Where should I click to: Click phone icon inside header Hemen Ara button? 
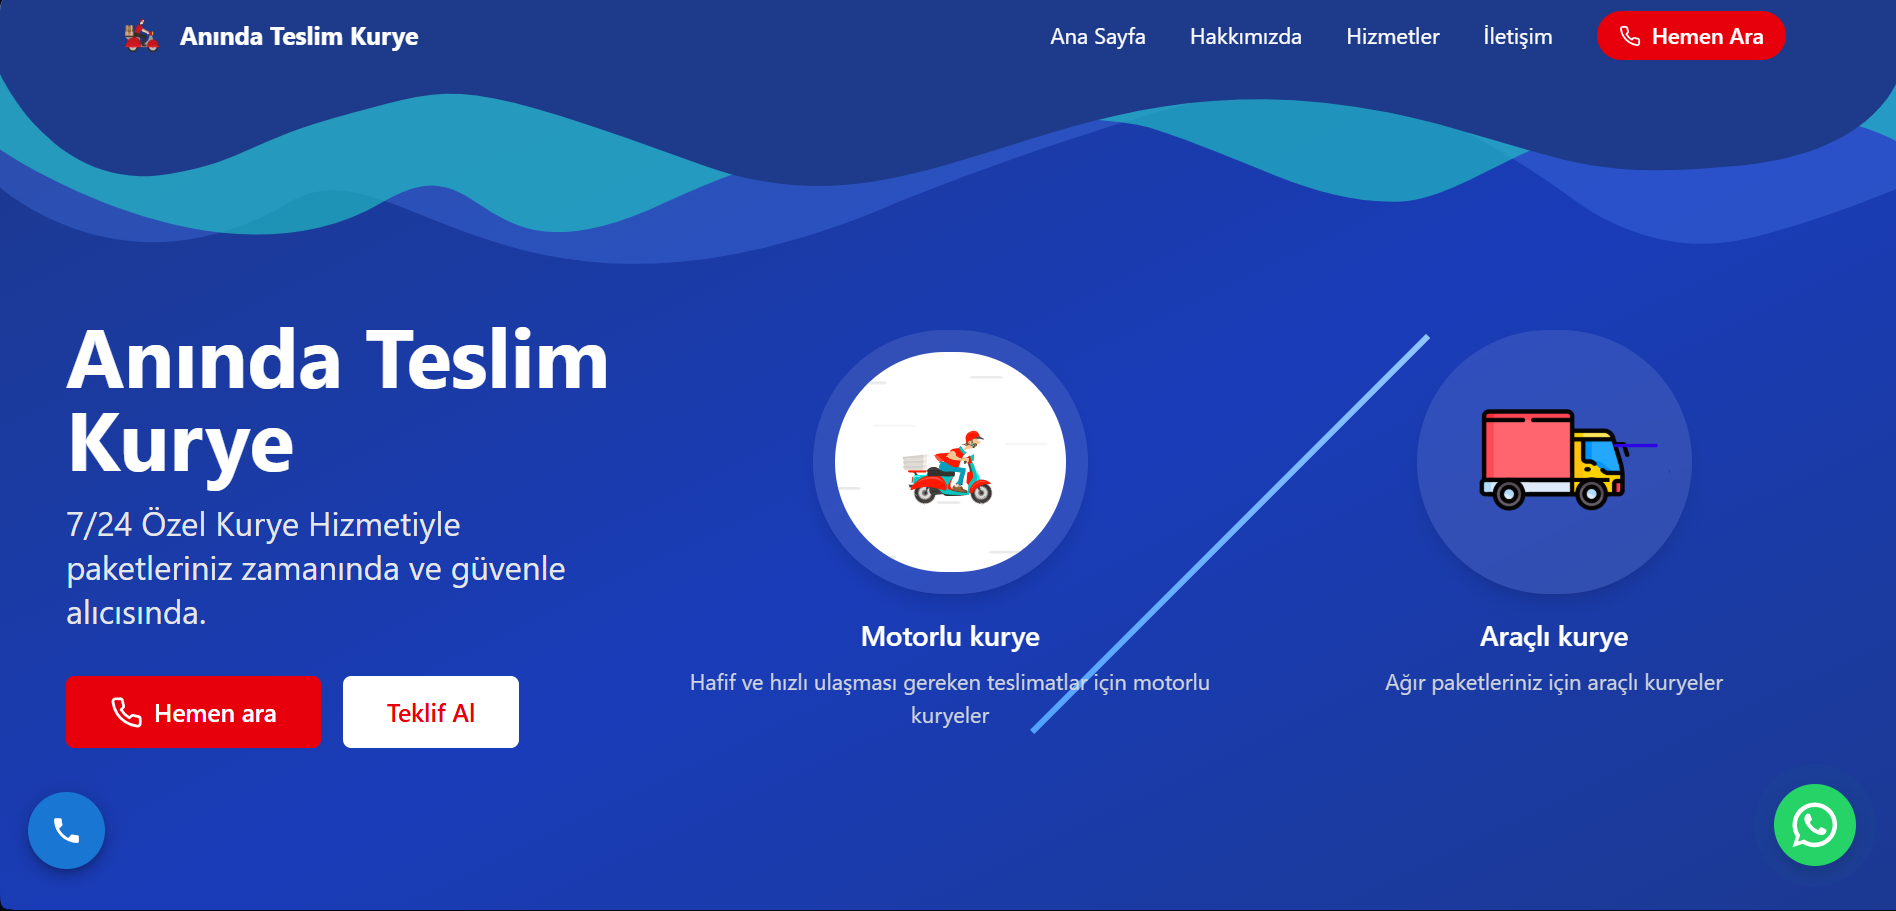click(x=1630, y=36)
